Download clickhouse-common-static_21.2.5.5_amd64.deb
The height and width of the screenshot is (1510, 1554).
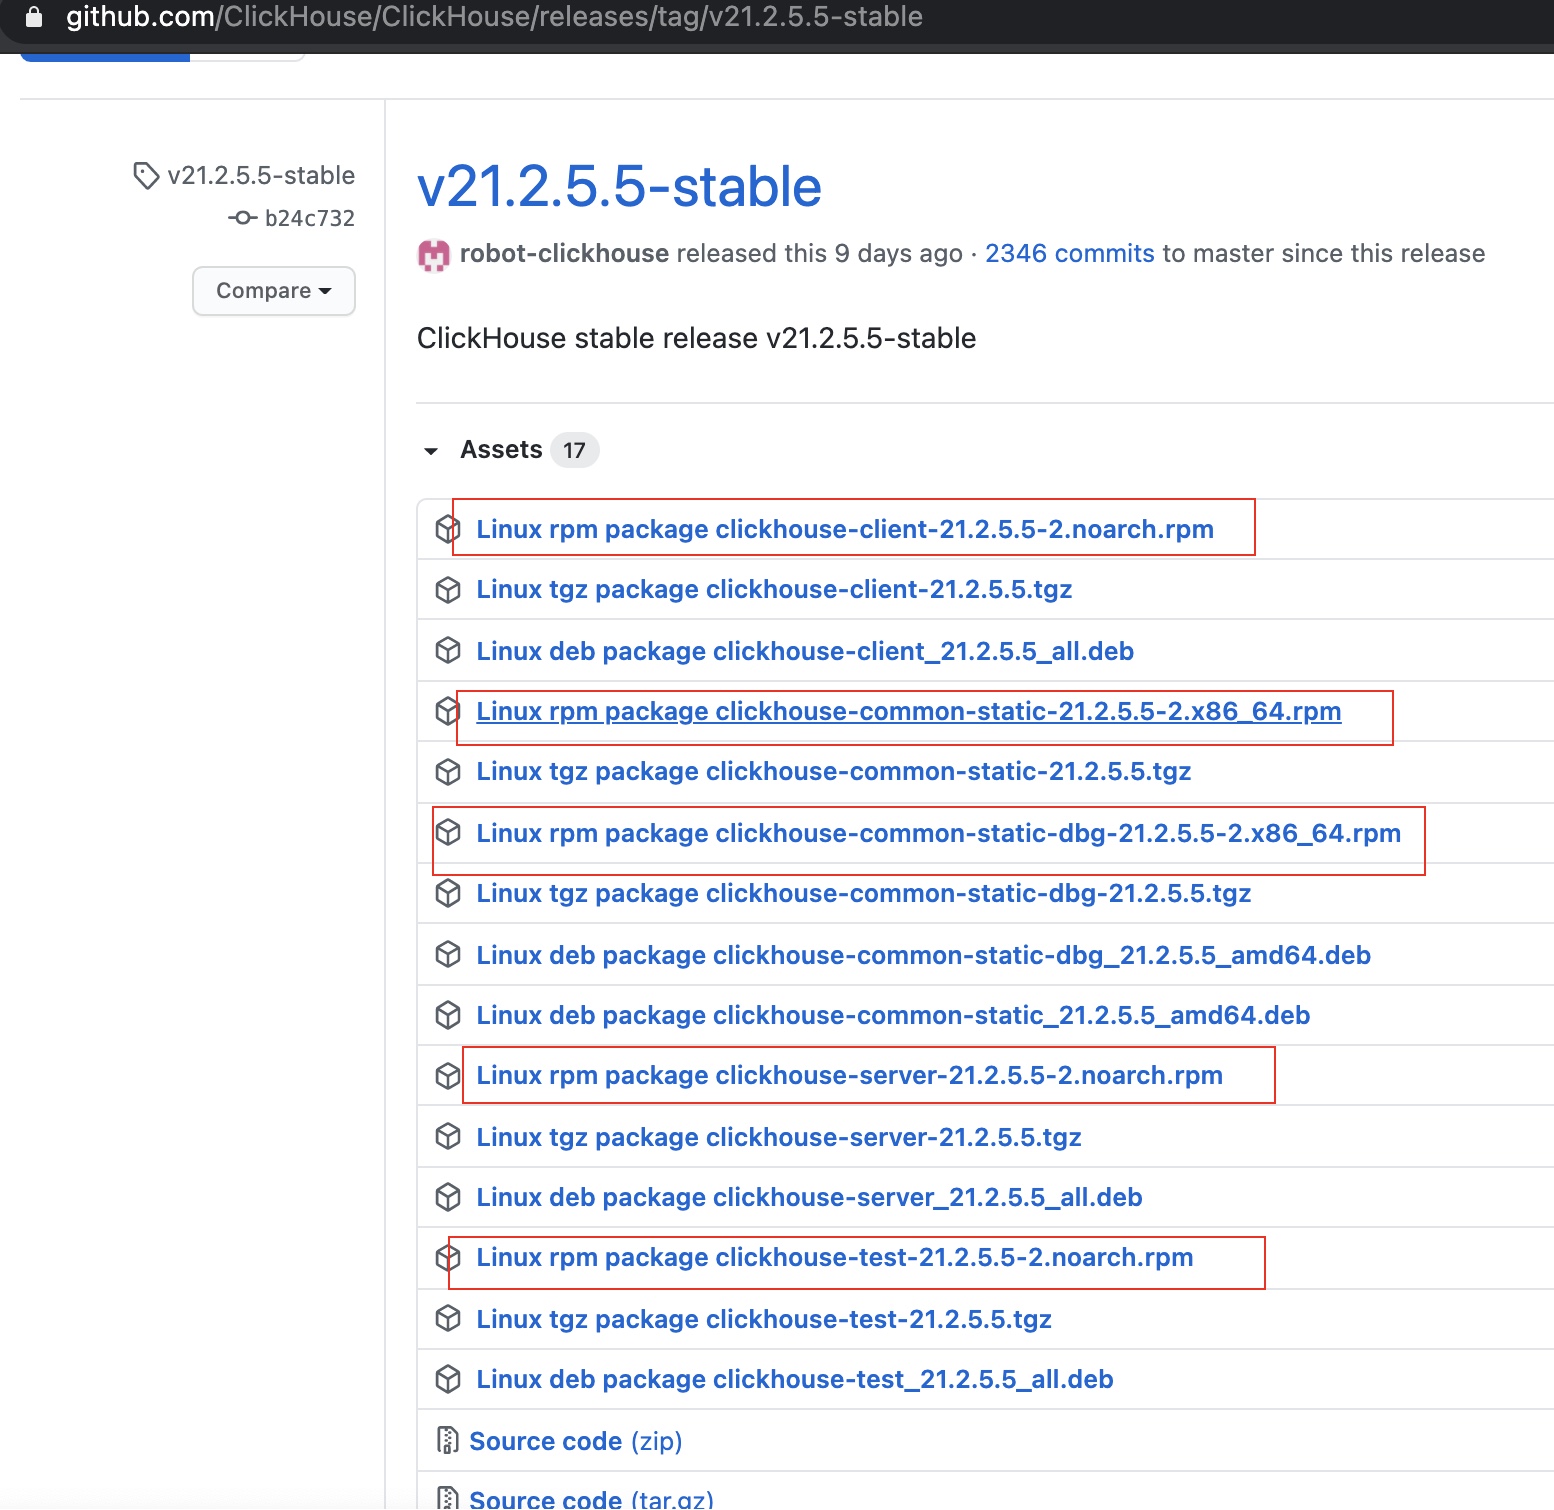(x=893, y=1015)
